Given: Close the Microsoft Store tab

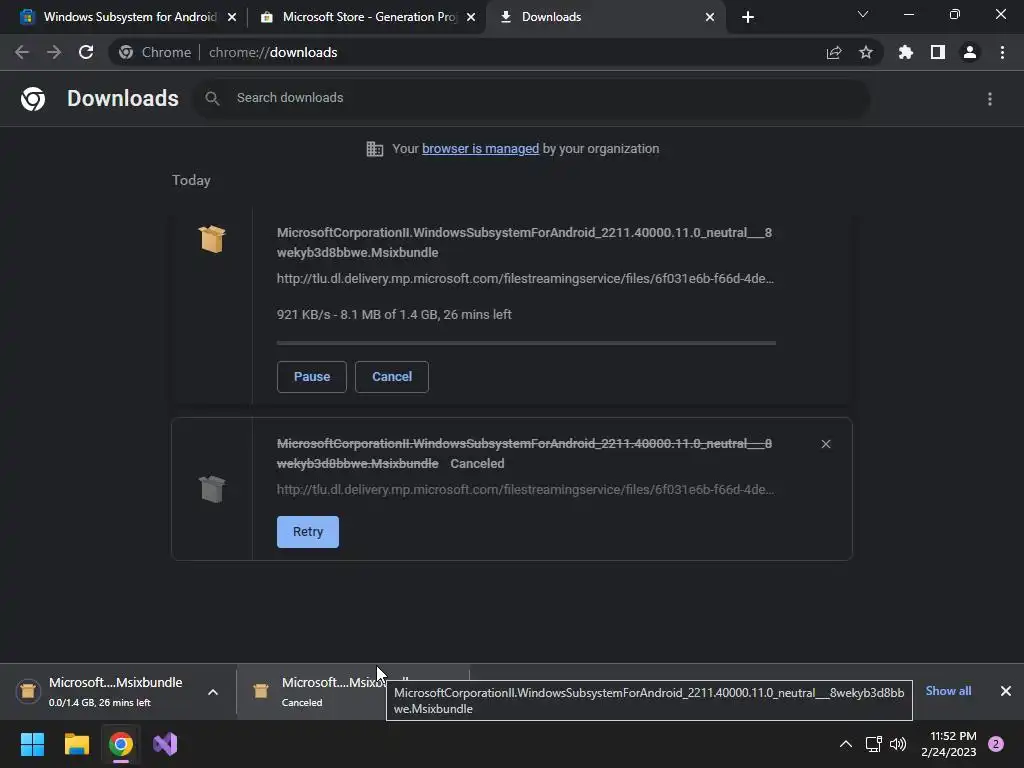Looking at the screenshot, I should pos(472,17).
